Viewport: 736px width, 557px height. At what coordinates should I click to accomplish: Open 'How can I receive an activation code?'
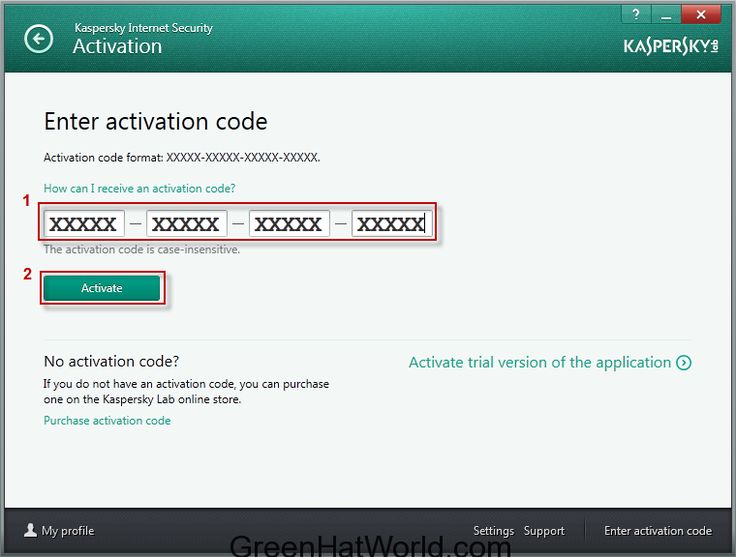click(139, 188)
